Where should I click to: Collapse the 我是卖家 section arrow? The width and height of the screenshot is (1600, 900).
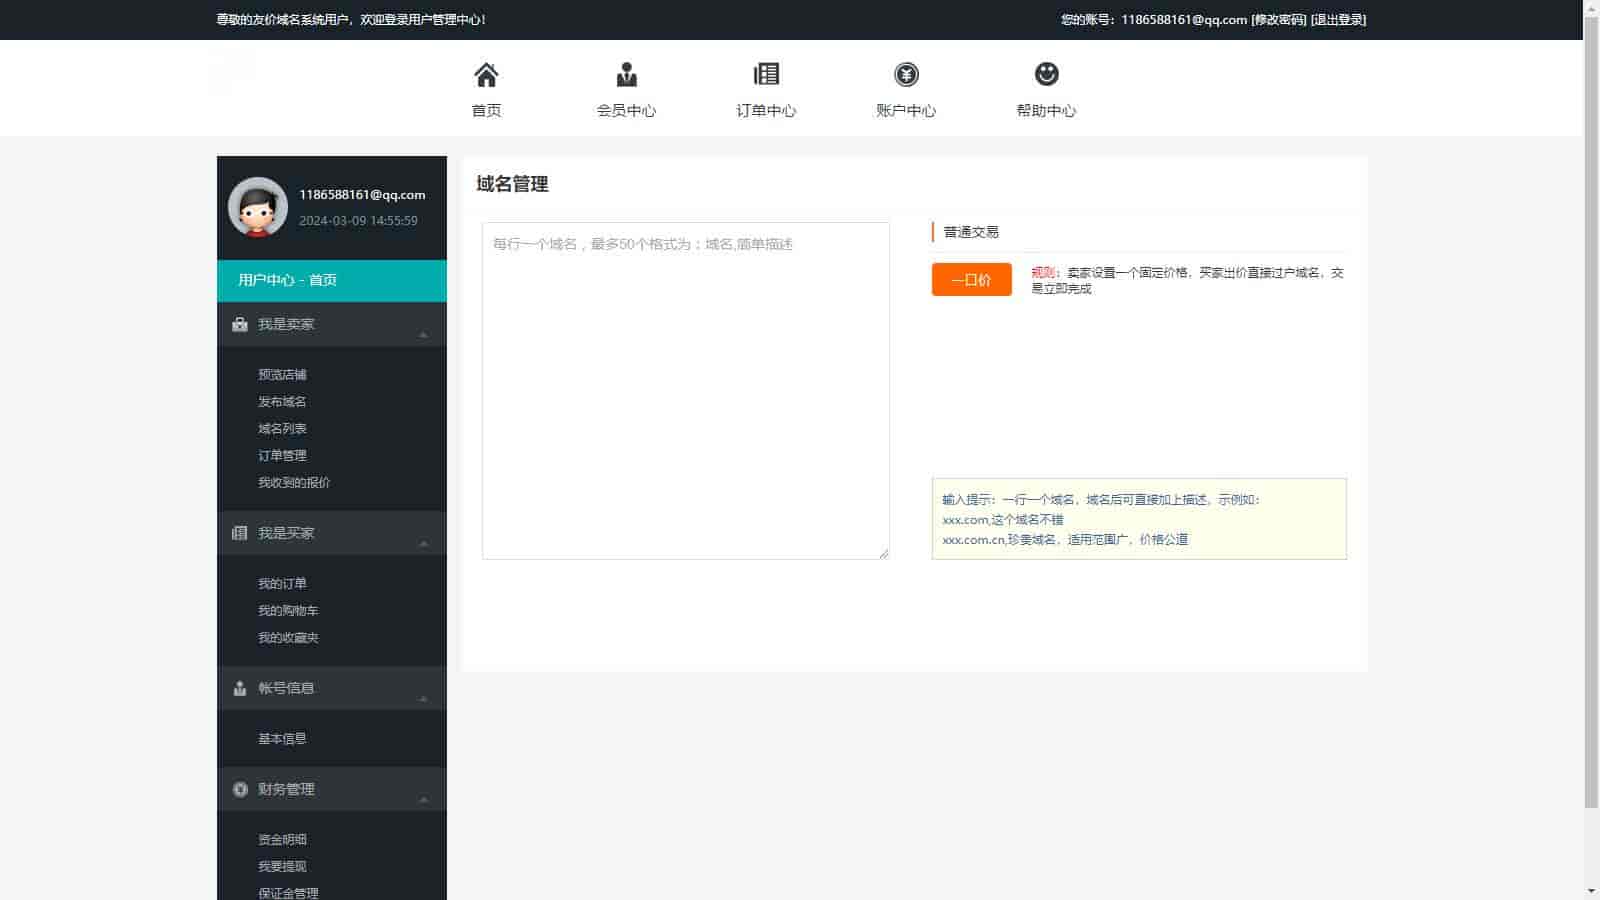pos(423,335)
